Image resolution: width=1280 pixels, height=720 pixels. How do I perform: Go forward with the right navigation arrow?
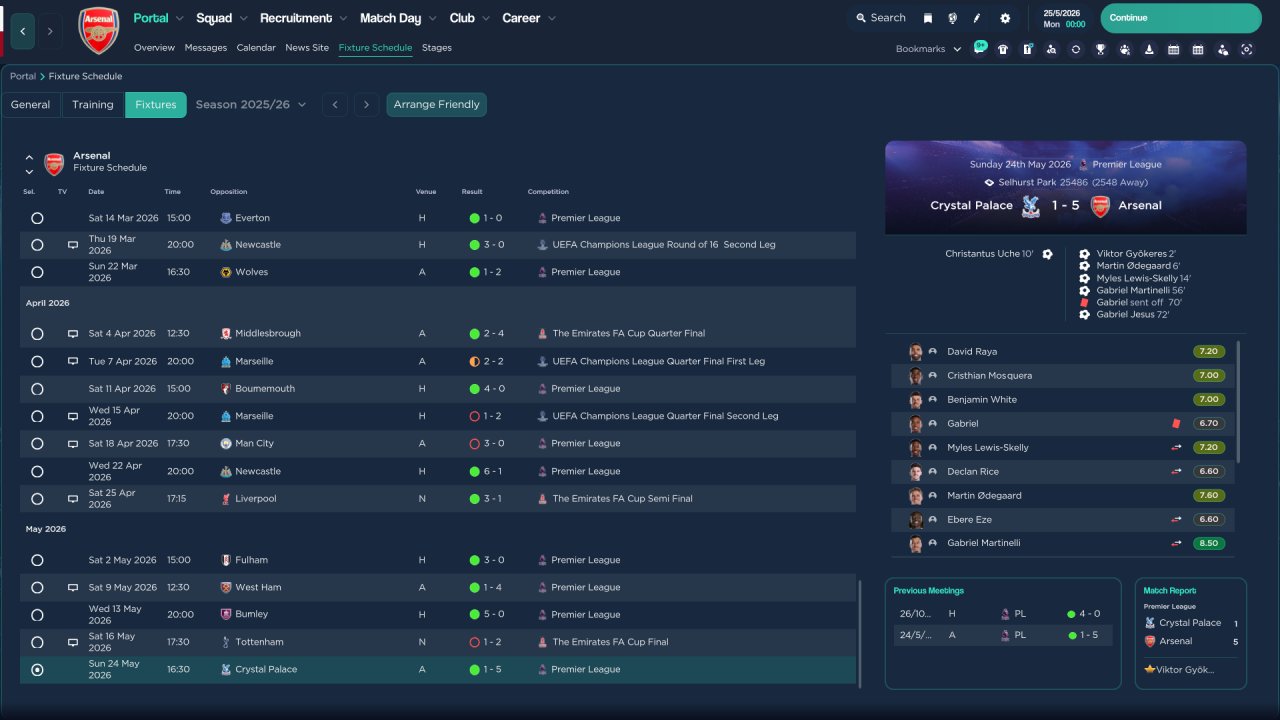[50, 31]
